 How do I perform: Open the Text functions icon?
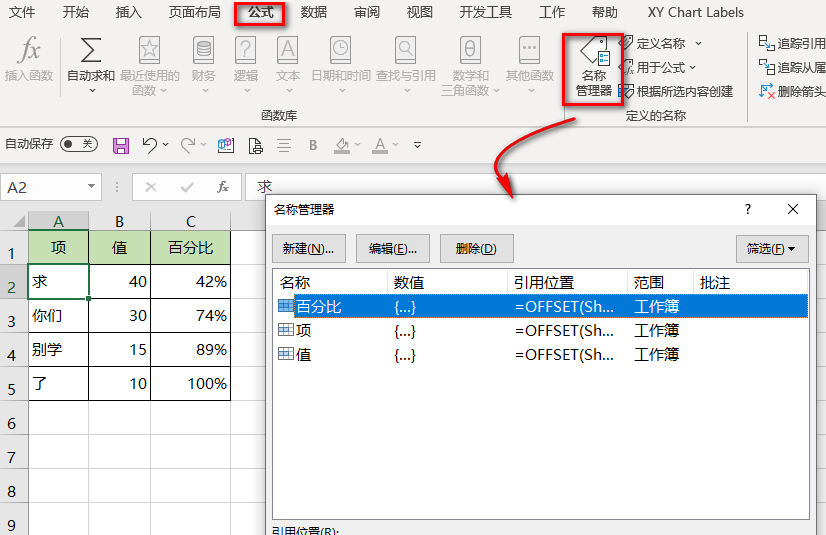pos(288,51)
